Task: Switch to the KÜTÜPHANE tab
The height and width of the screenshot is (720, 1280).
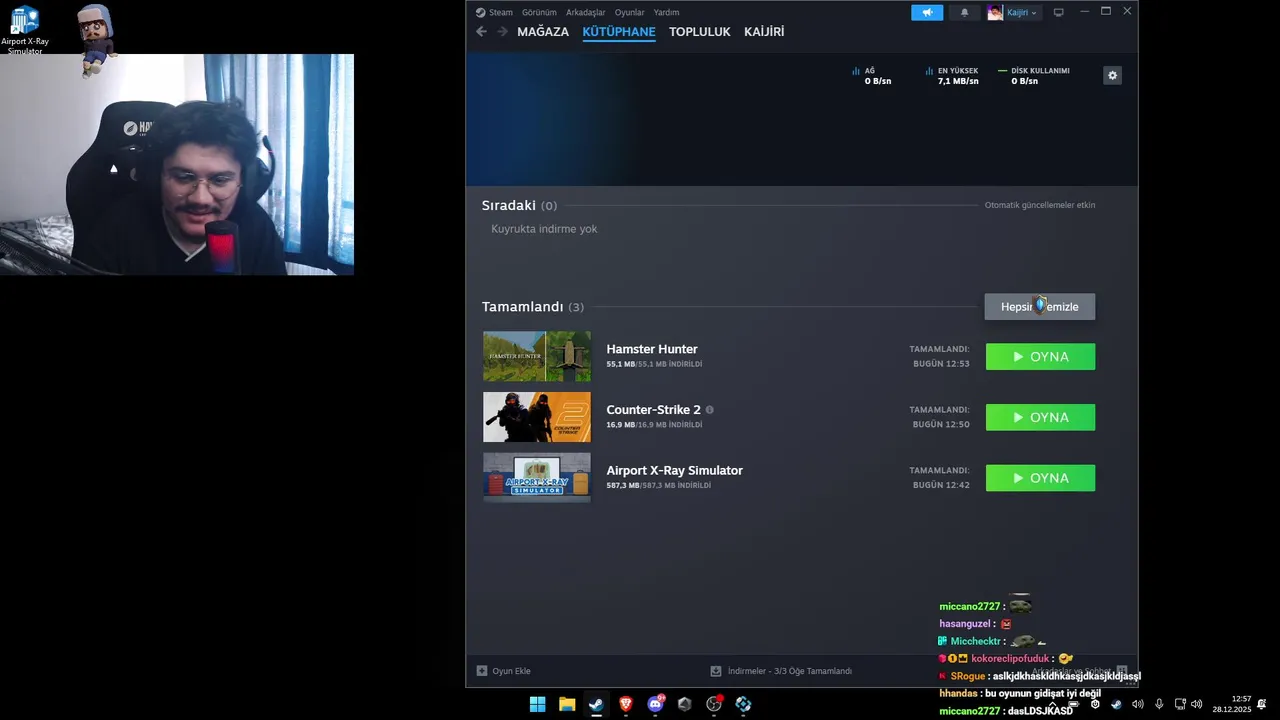Action: coord(619,32)
